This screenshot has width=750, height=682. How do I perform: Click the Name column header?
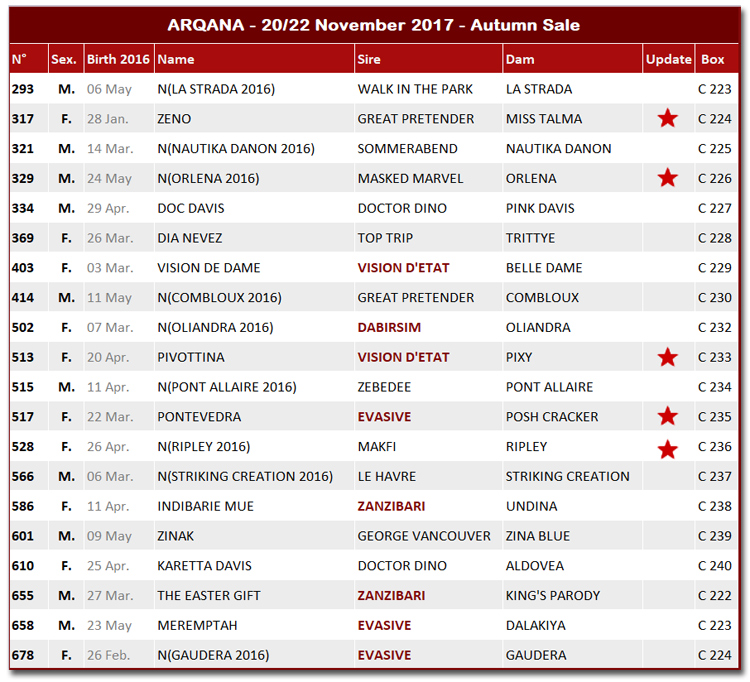176,59
